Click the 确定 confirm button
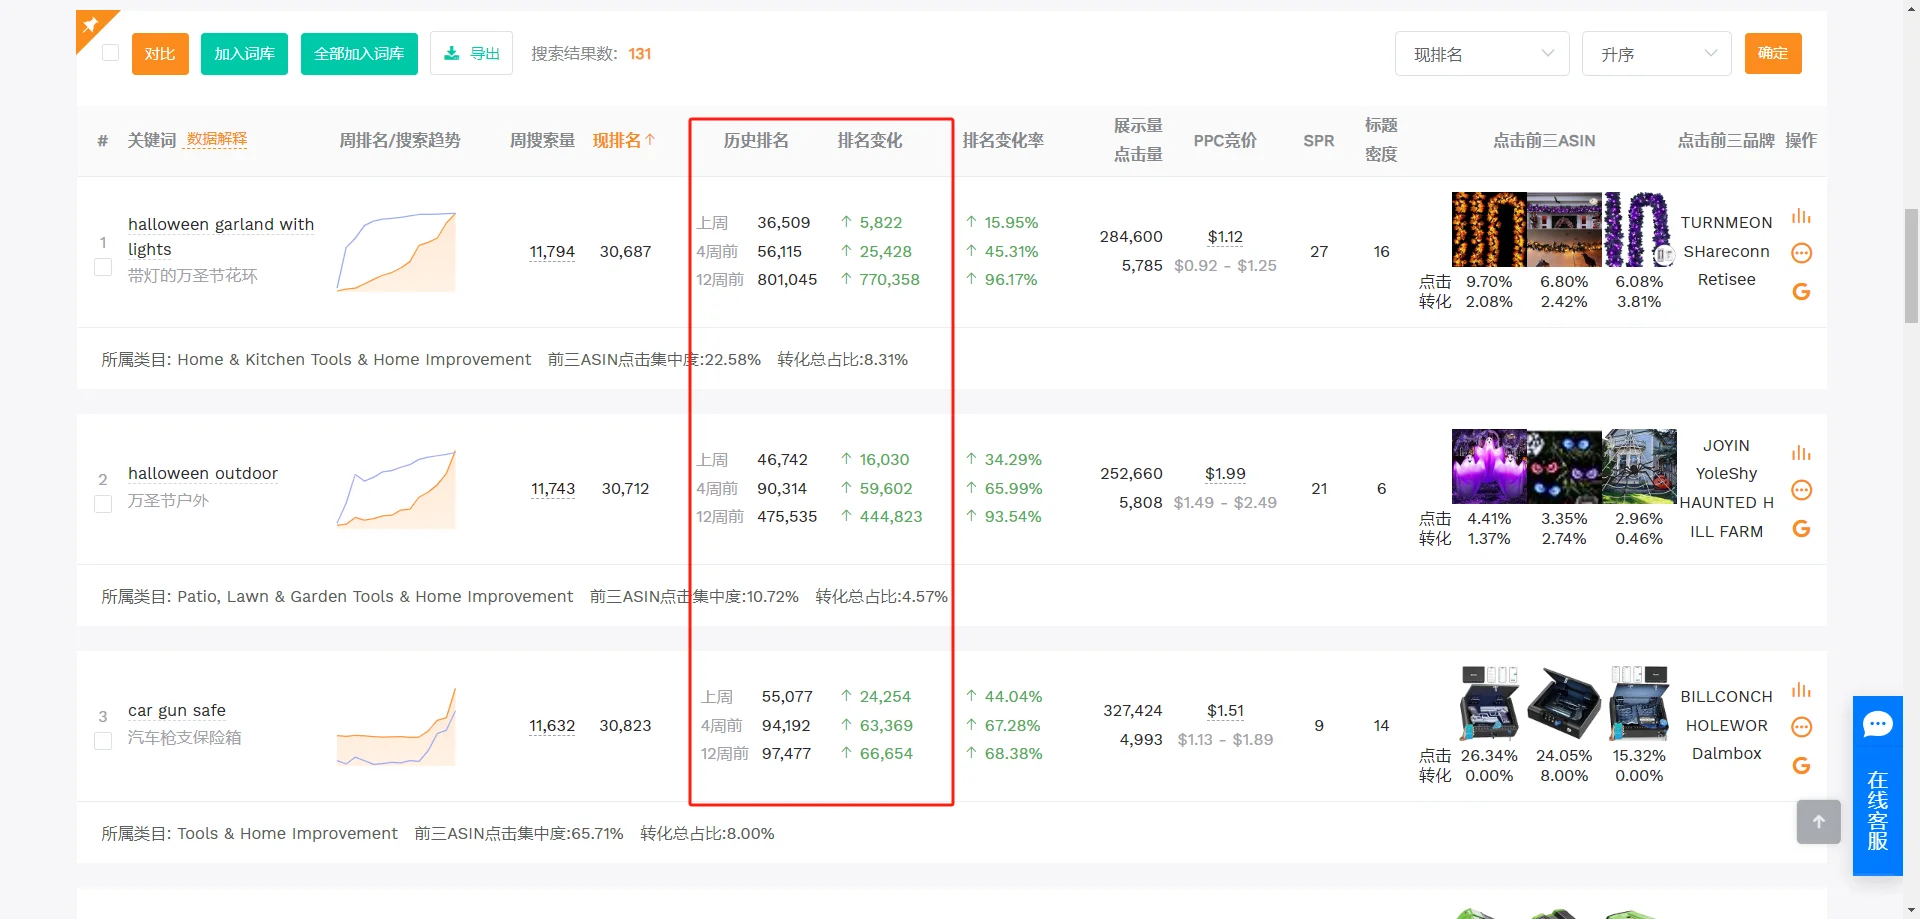1920x919 pixels. pos(1773,53)
